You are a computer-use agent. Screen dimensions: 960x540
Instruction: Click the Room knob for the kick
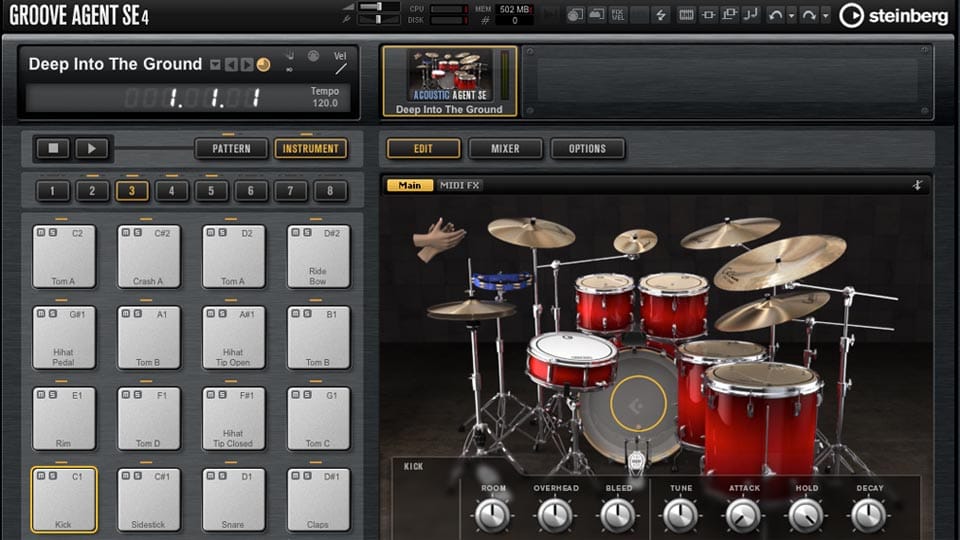[x=493, y=514]
